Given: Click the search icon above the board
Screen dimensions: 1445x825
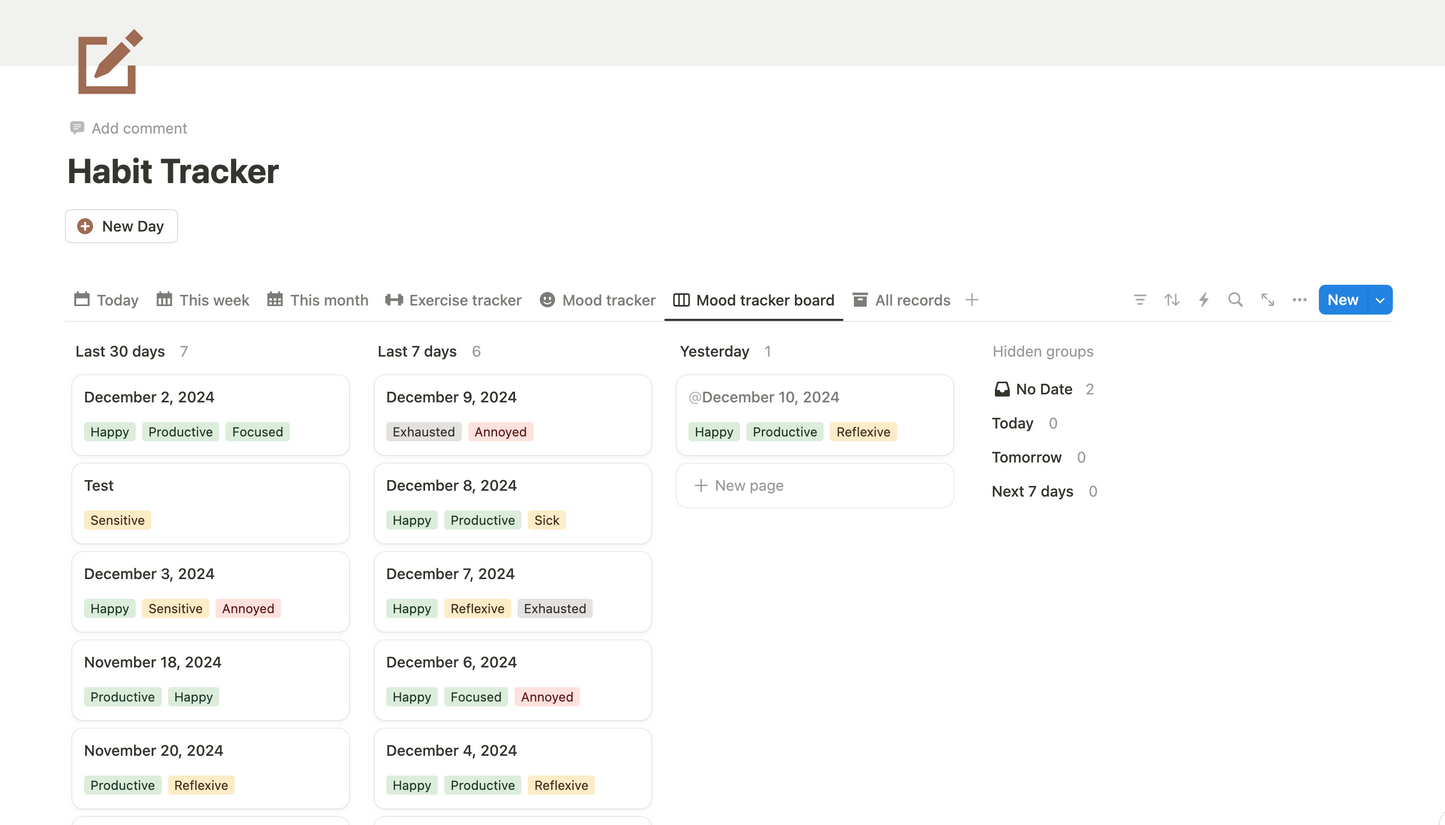Looking at the screenshot, I should [1235, 299].
